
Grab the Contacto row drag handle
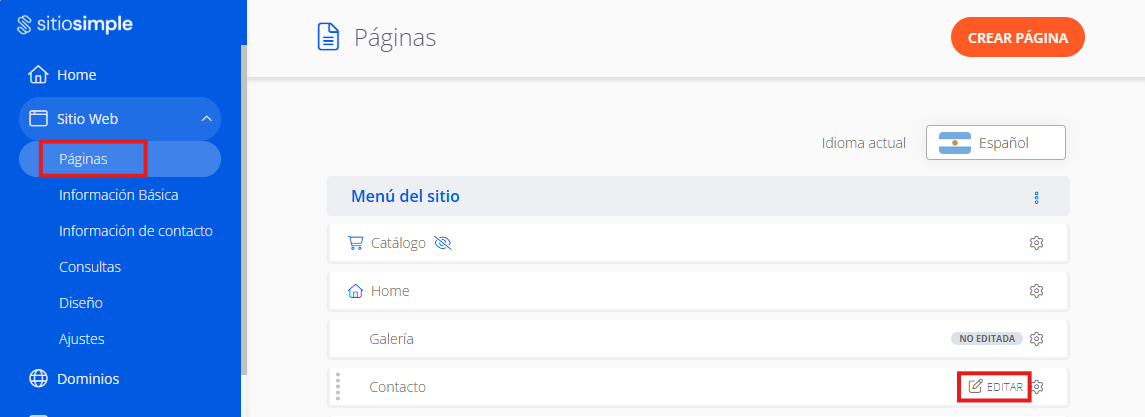[338, 387]
